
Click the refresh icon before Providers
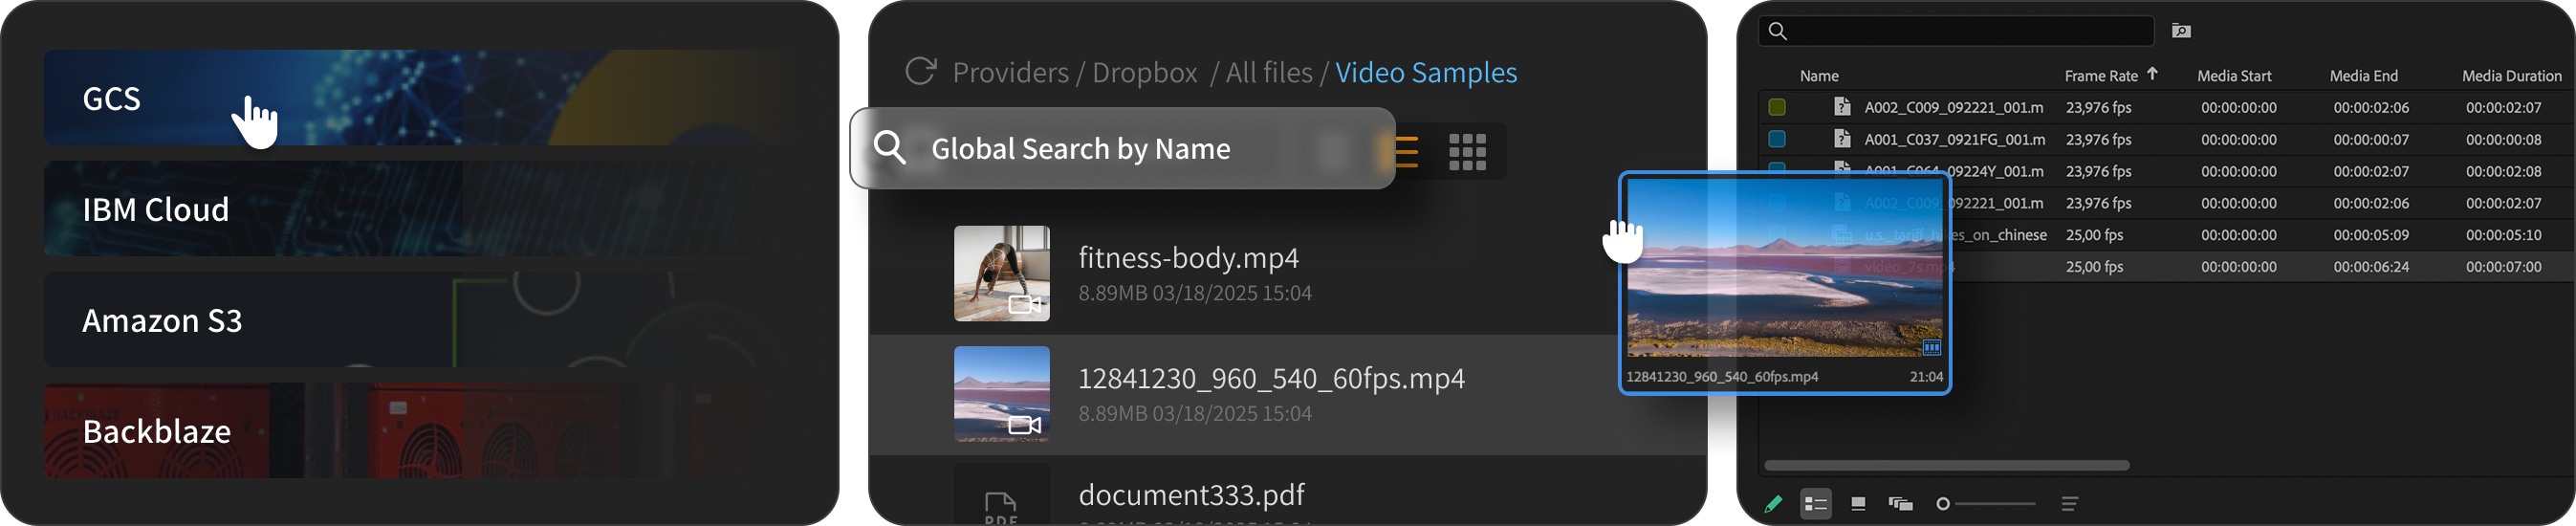(920, 72)
